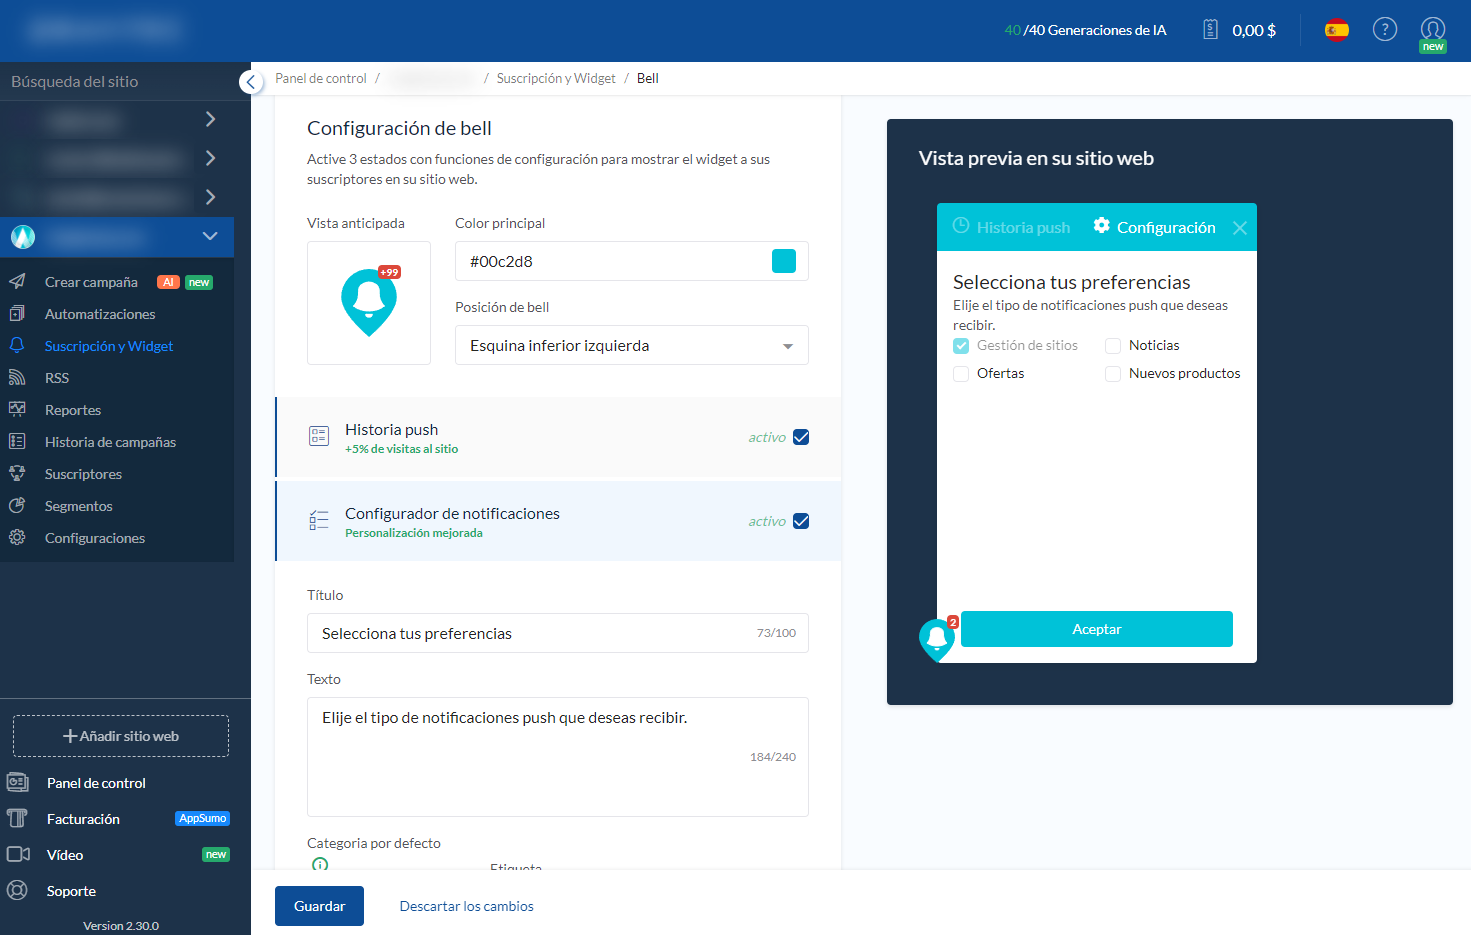
Task: Collapse the active site menu chevron
Action: (210, 237)
